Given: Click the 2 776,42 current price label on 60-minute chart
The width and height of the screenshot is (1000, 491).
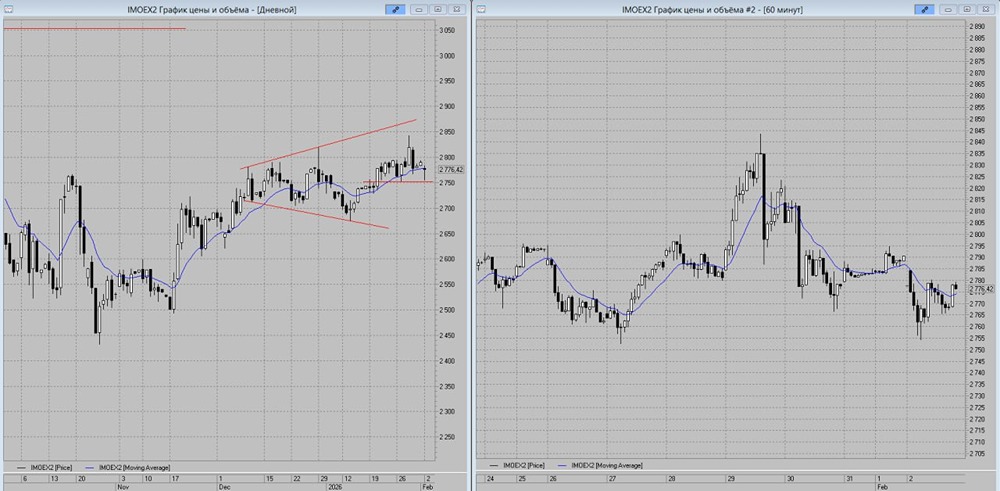Looking at the screenshot, I should pyautogui.click(x=982, y=289).
